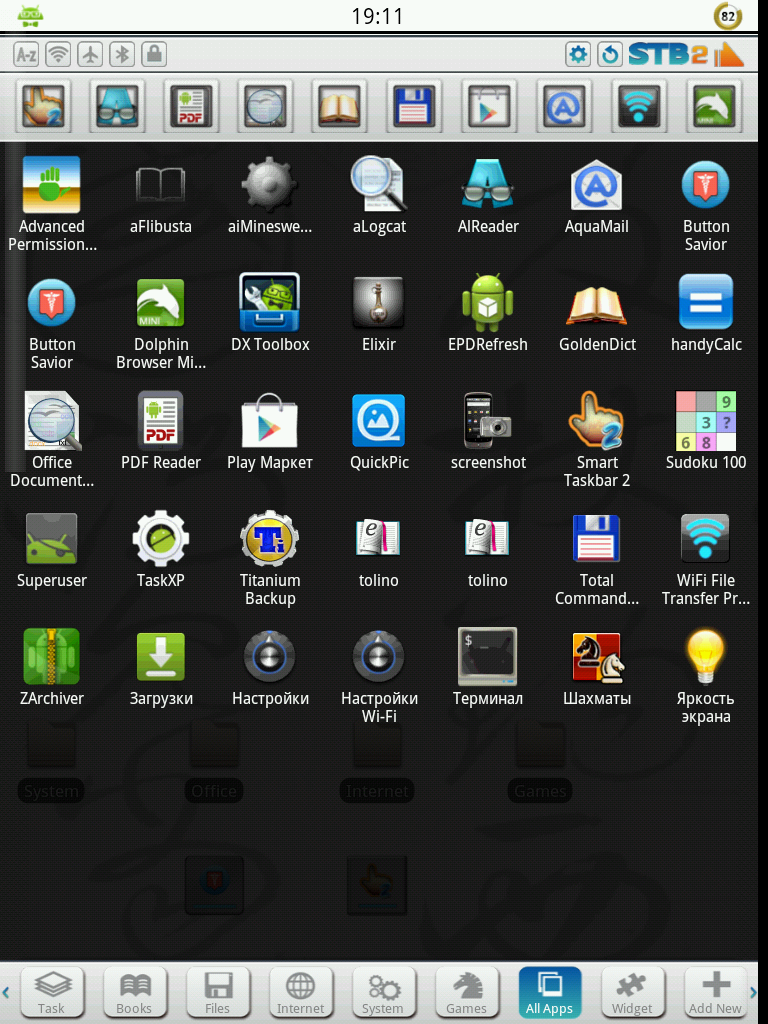768x1024 pixels.
Task: Open ZArchiver app
Action: (x=52, y=667)
